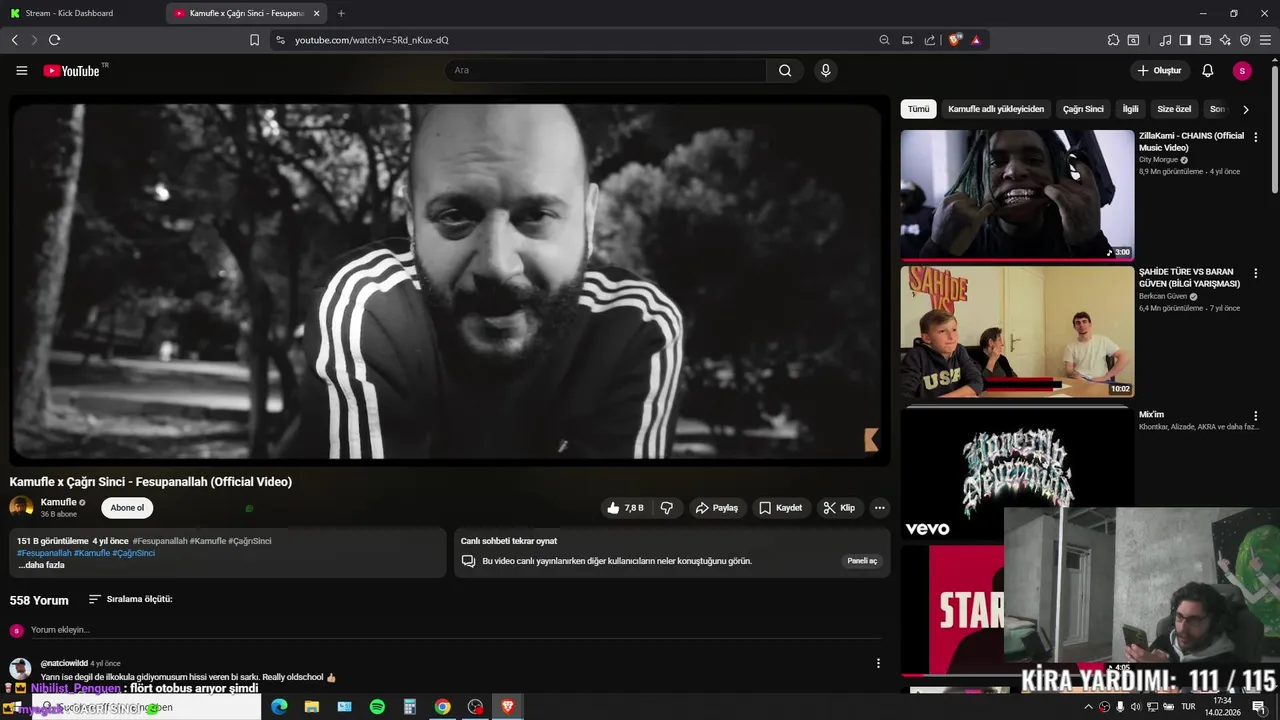Dislike the video with thumbs down

[667, 508]
